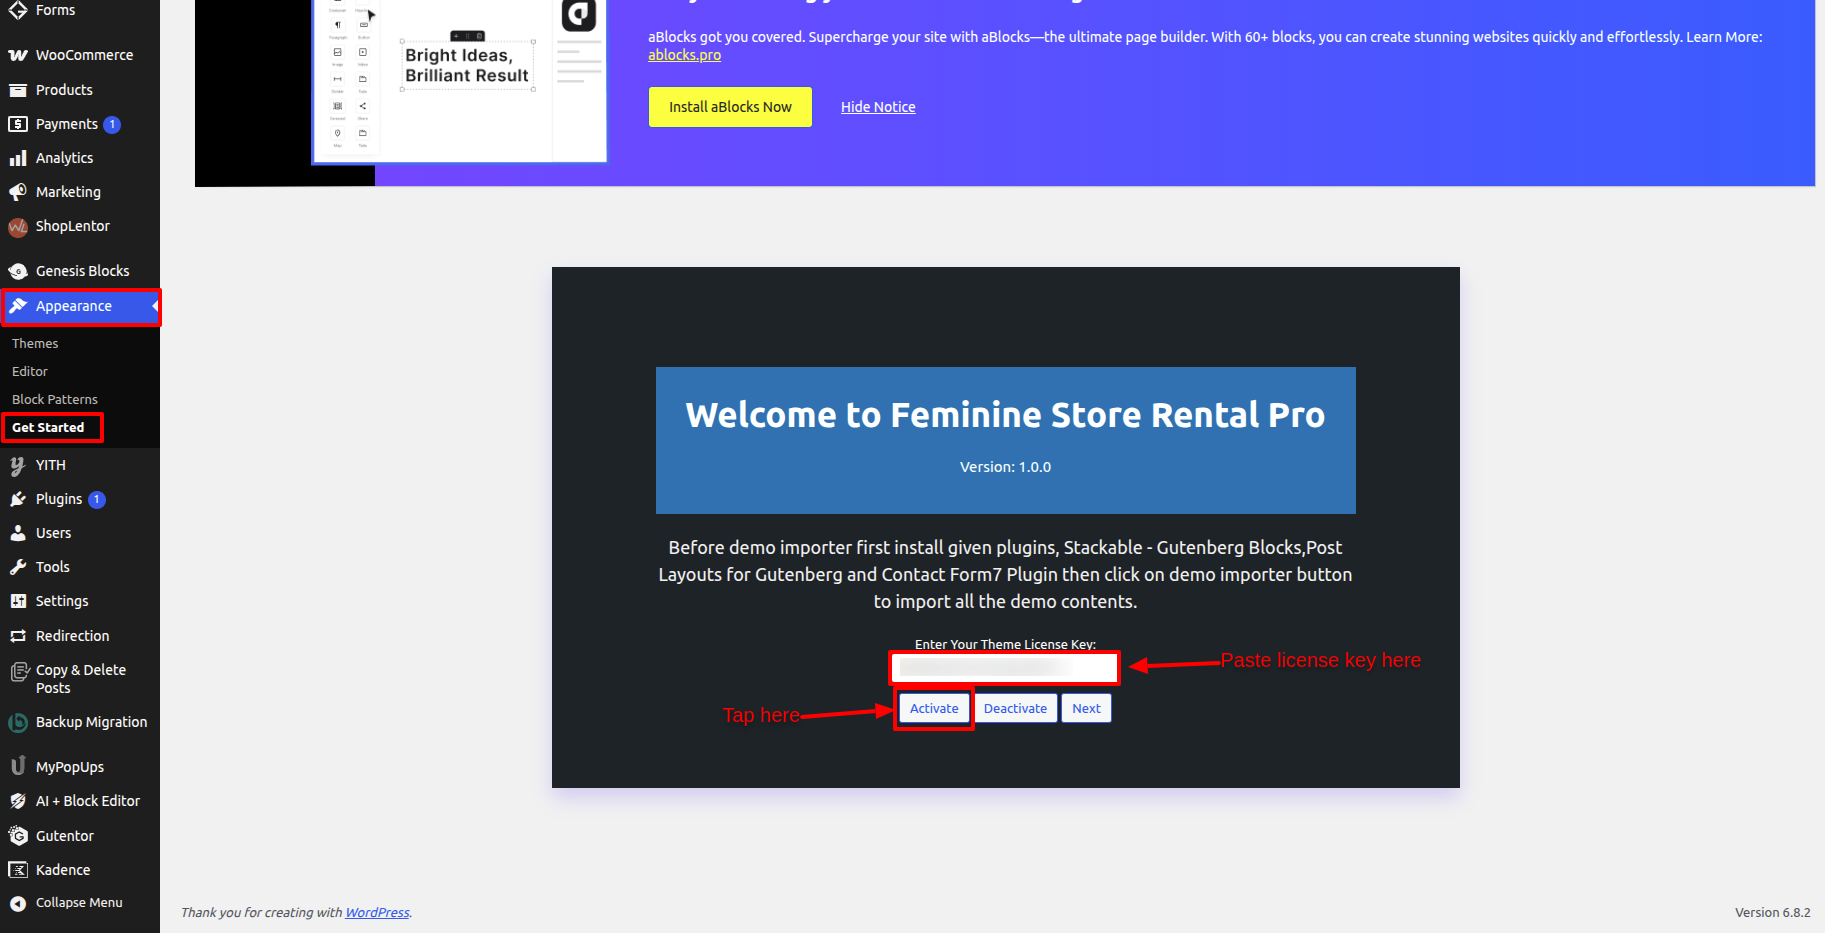1825x933 pixels.
Task: Go to the Themes submenu
Action: point(35,344)
